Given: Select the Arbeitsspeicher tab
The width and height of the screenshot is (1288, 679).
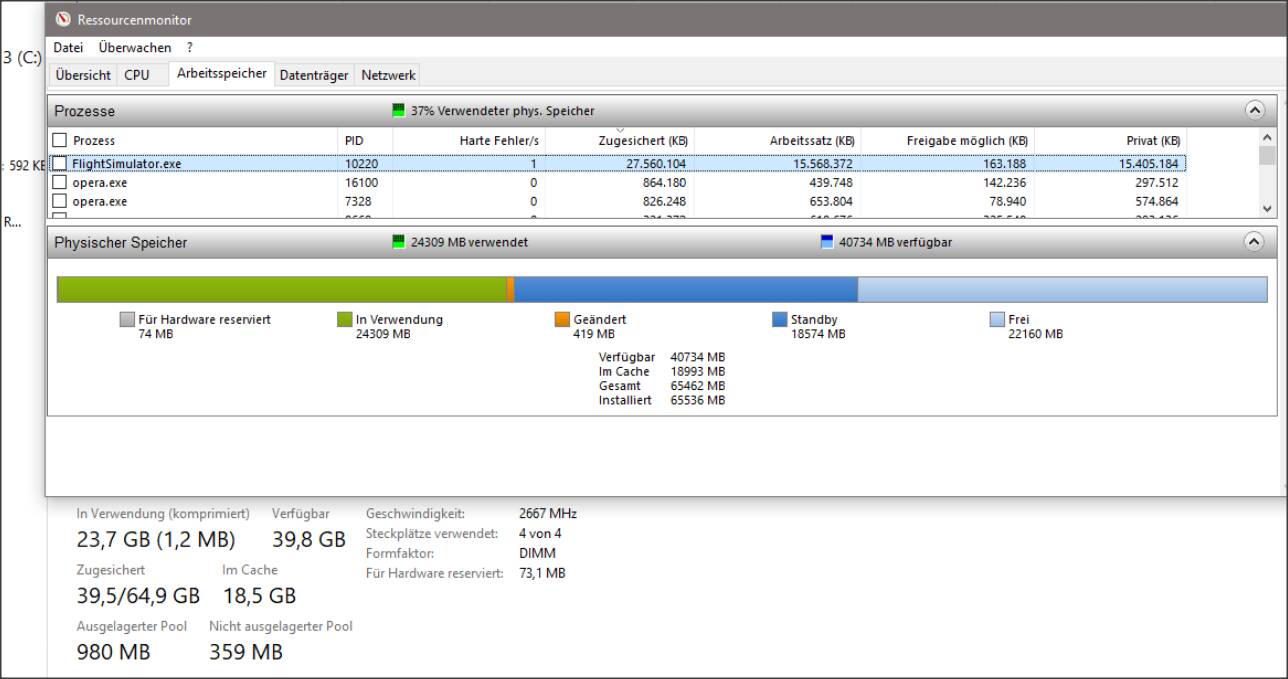Looking at the screenshot, I should [x=222, y=73].
